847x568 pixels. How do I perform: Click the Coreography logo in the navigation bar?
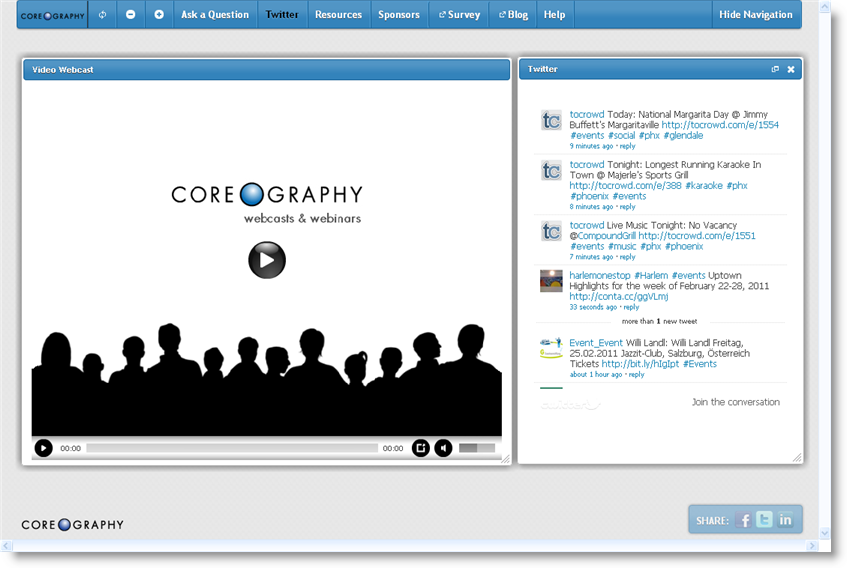point(52,15)
